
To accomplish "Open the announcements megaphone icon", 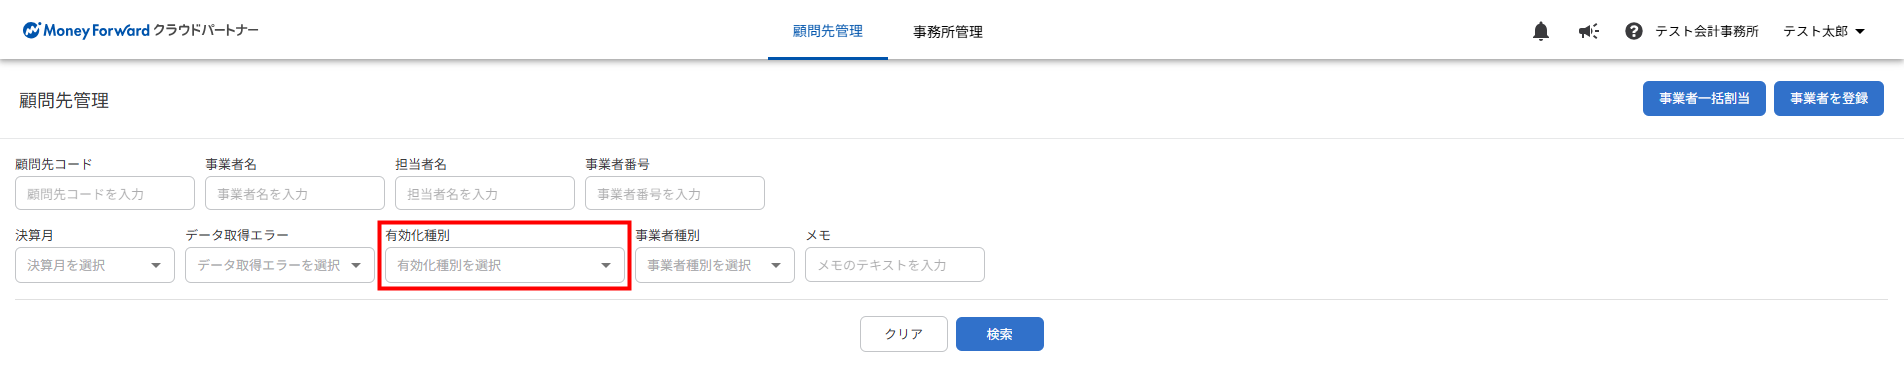I will [x=1589, y=31].
